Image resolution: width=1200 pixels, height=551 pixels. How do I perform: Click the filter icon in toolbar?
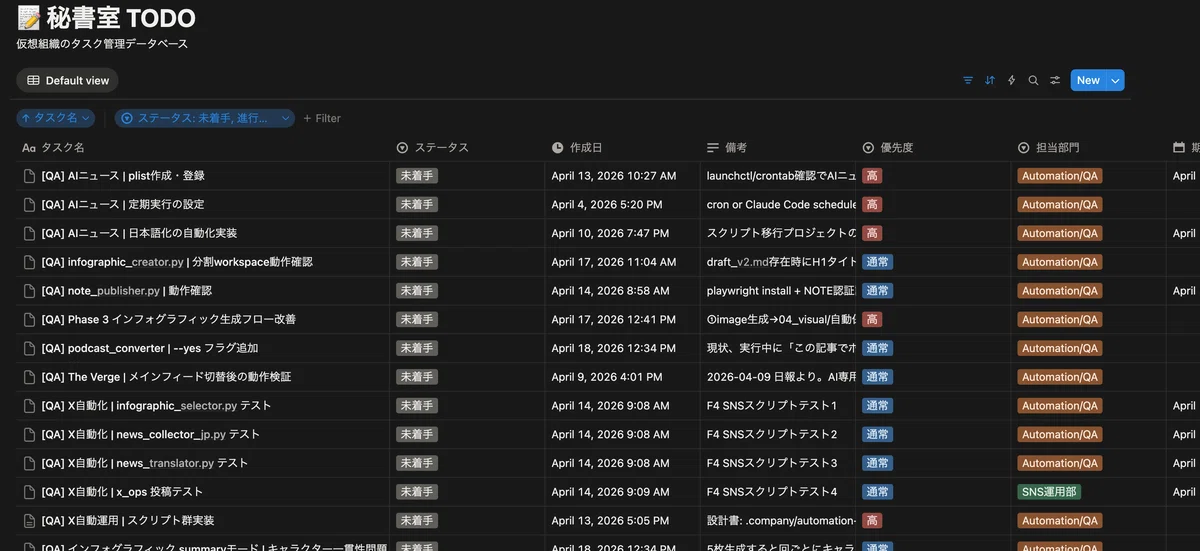pos(968,80)
